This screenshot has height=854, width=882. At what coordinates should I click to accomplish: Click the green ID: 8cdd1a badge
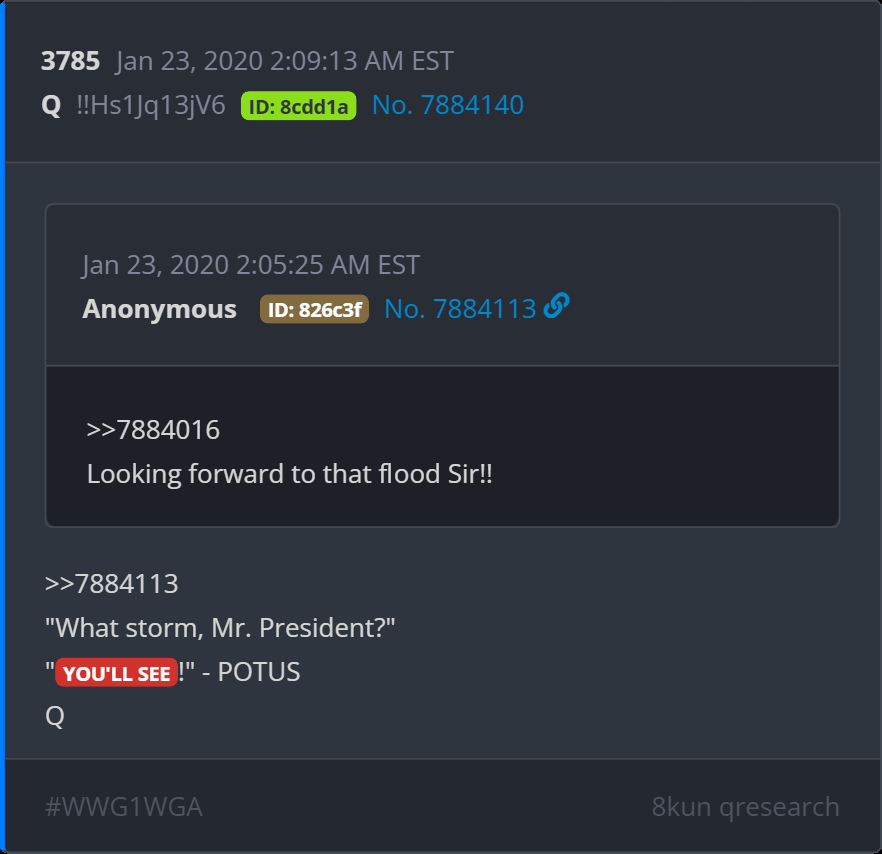298,106
